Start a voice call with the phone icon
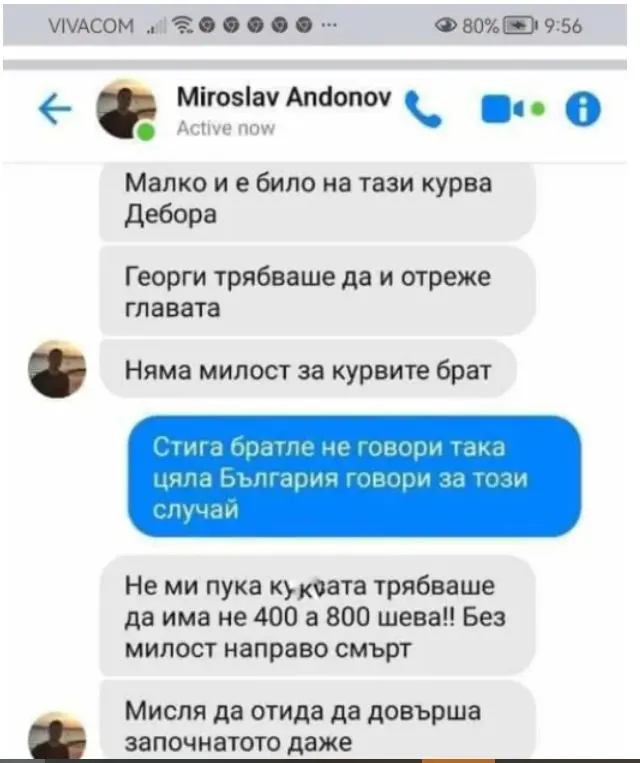This screenshot has height=763, width=640. click(x=423, y=109)
